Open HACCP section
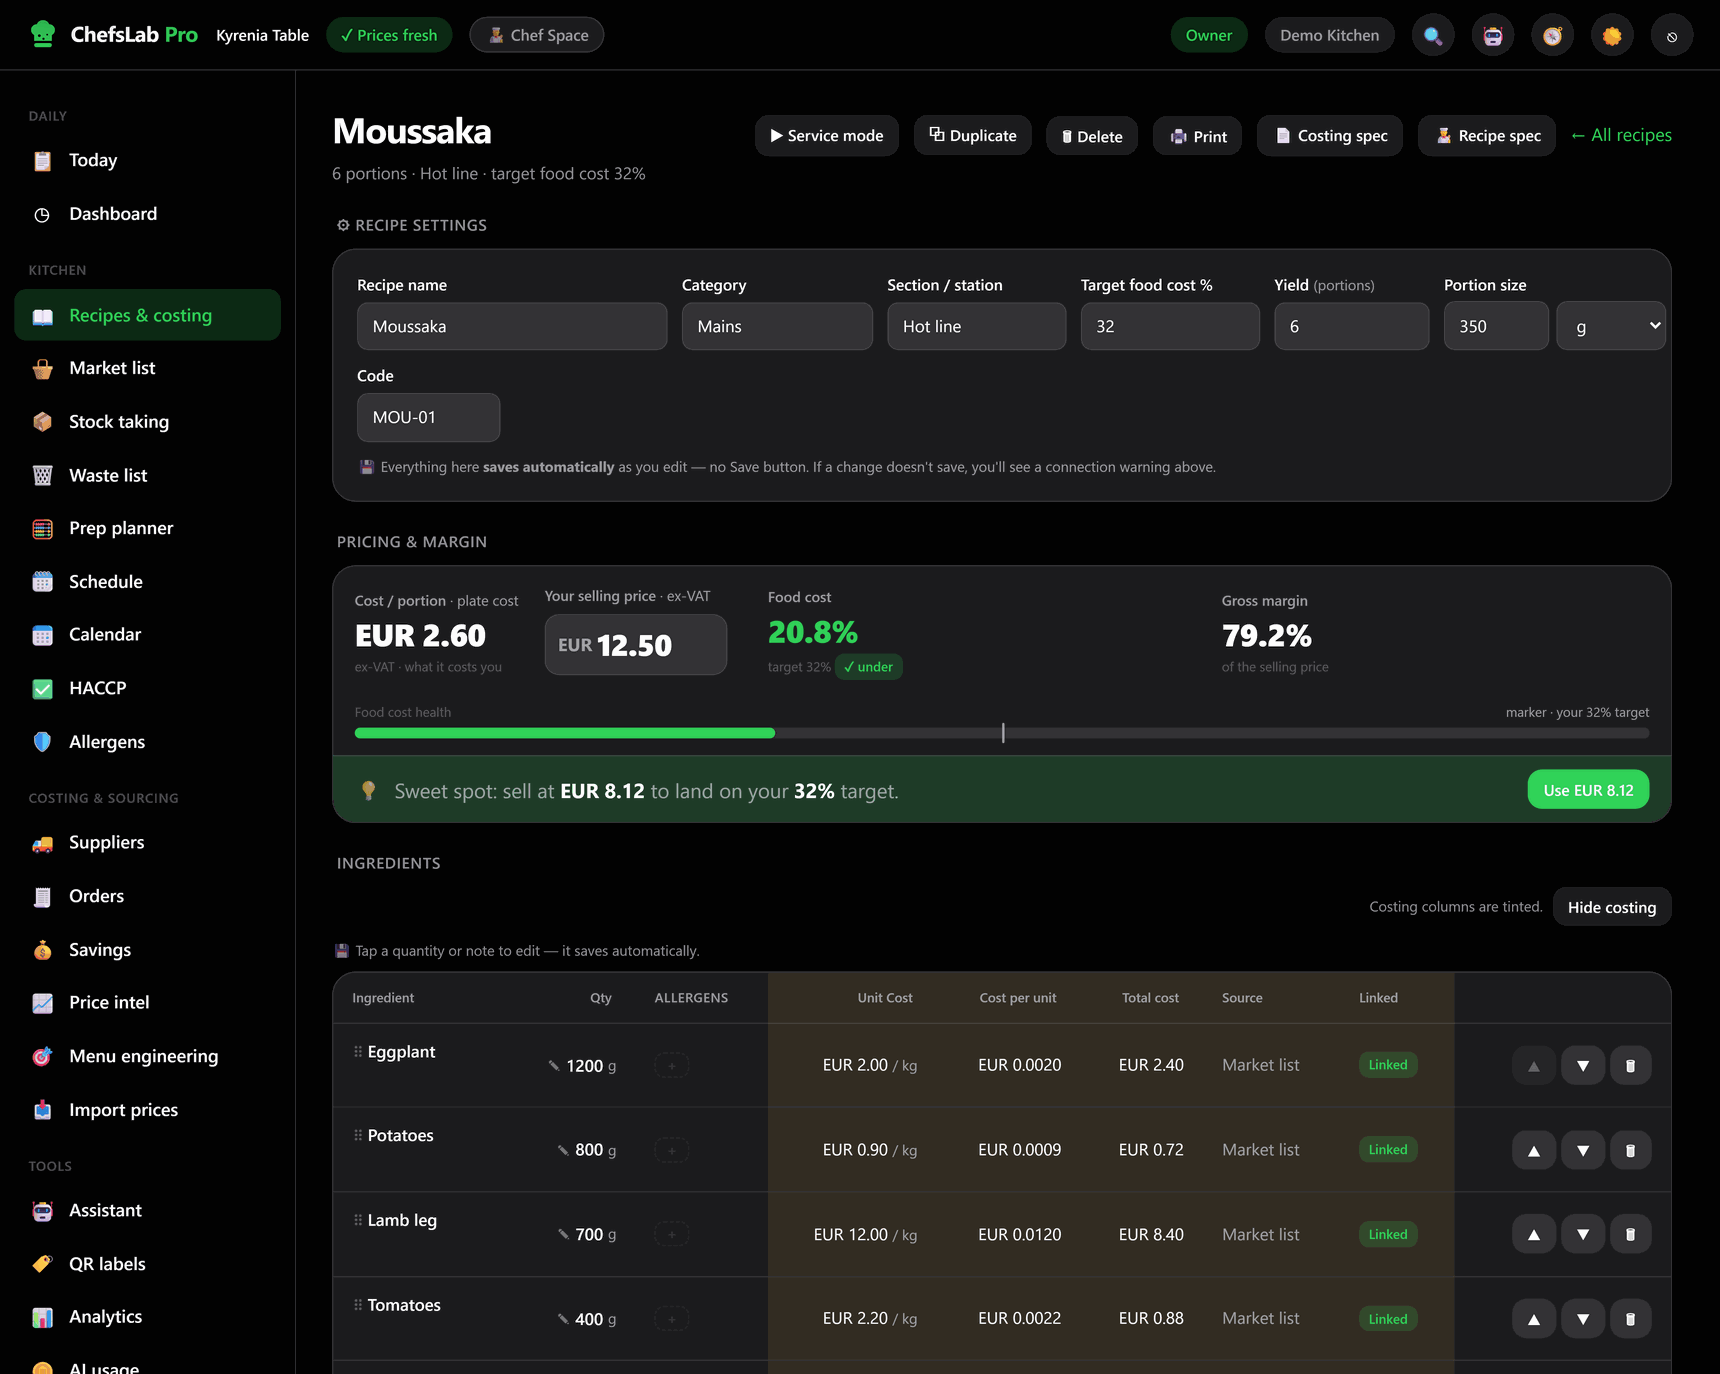The image size is (1720, 1374). [148, 688]
